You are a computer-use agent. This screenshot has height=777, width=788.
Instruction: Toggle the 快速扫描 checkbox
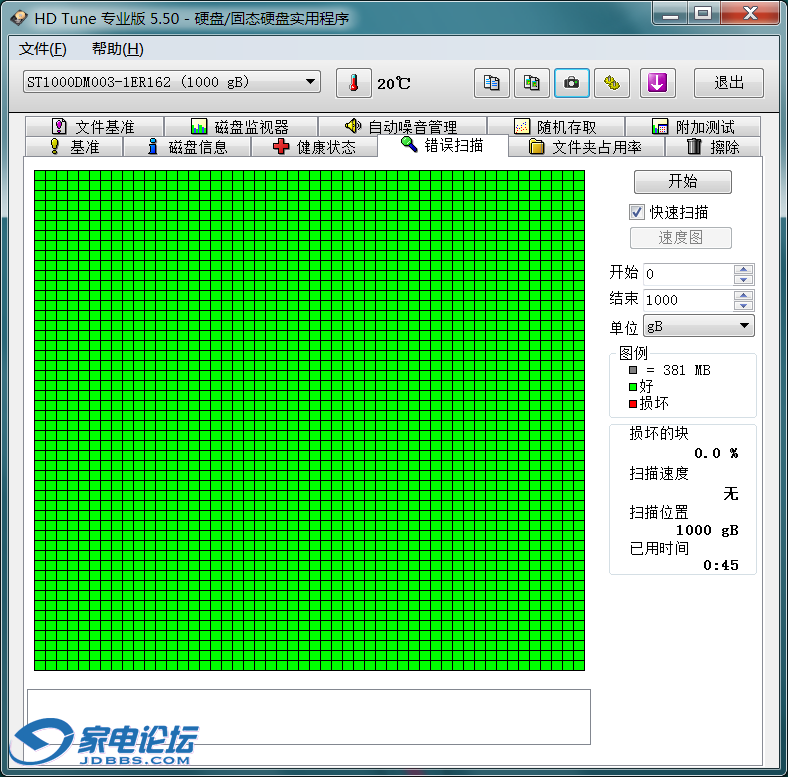point(636,212)
